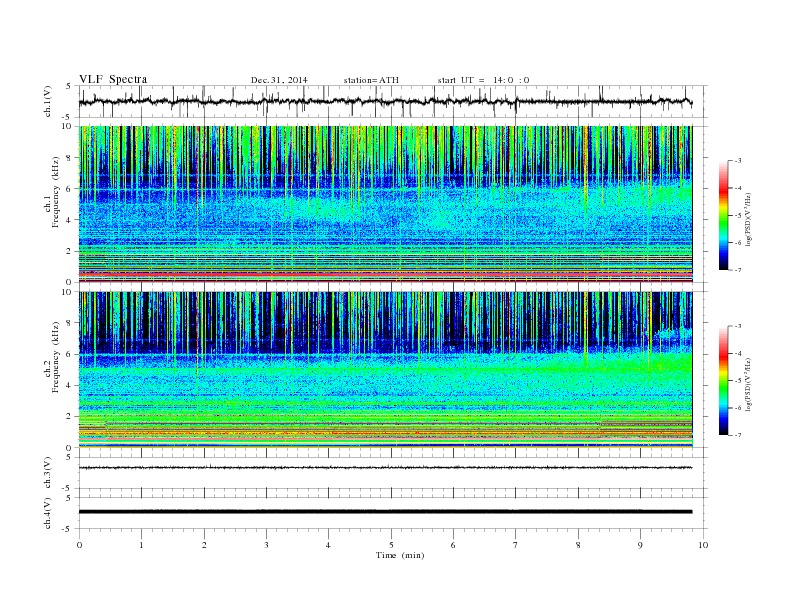Click the "1" tick label on the time axis
This screenshot has width=792, height=612.
141,545
